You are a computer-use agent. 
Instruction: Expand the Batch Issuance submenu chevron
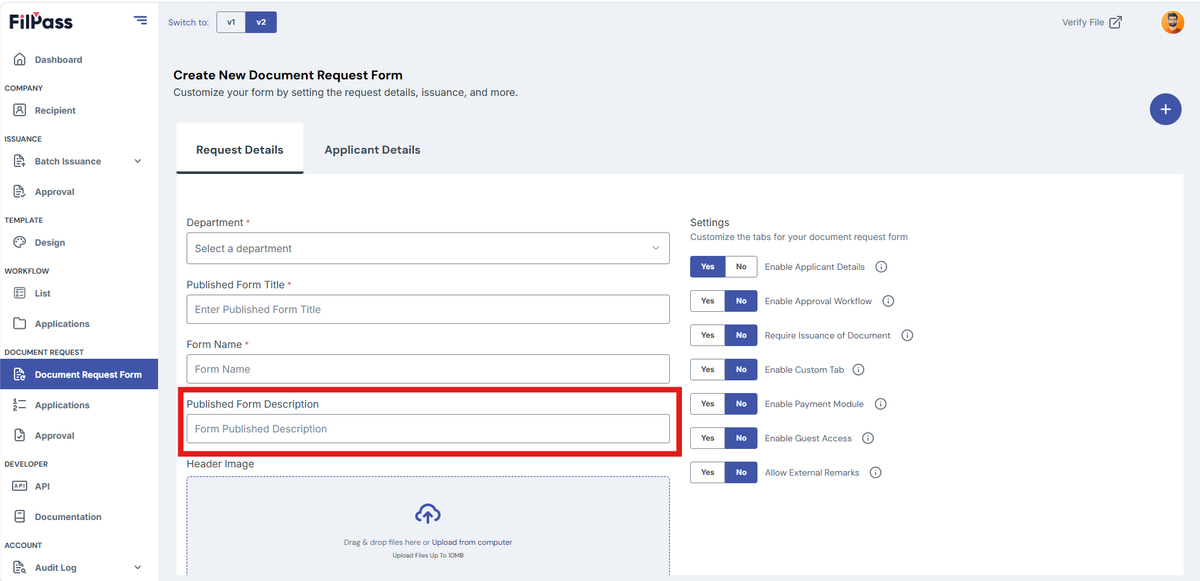(138, 161)
